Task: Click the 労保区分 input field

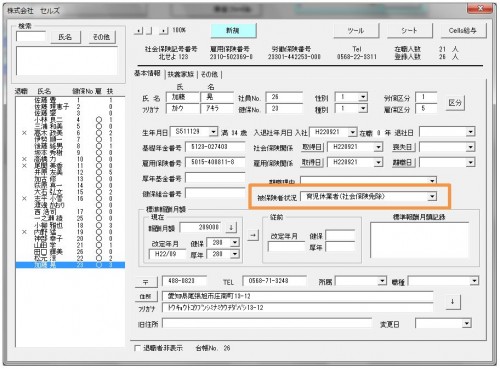Action: tap(426, 97)
